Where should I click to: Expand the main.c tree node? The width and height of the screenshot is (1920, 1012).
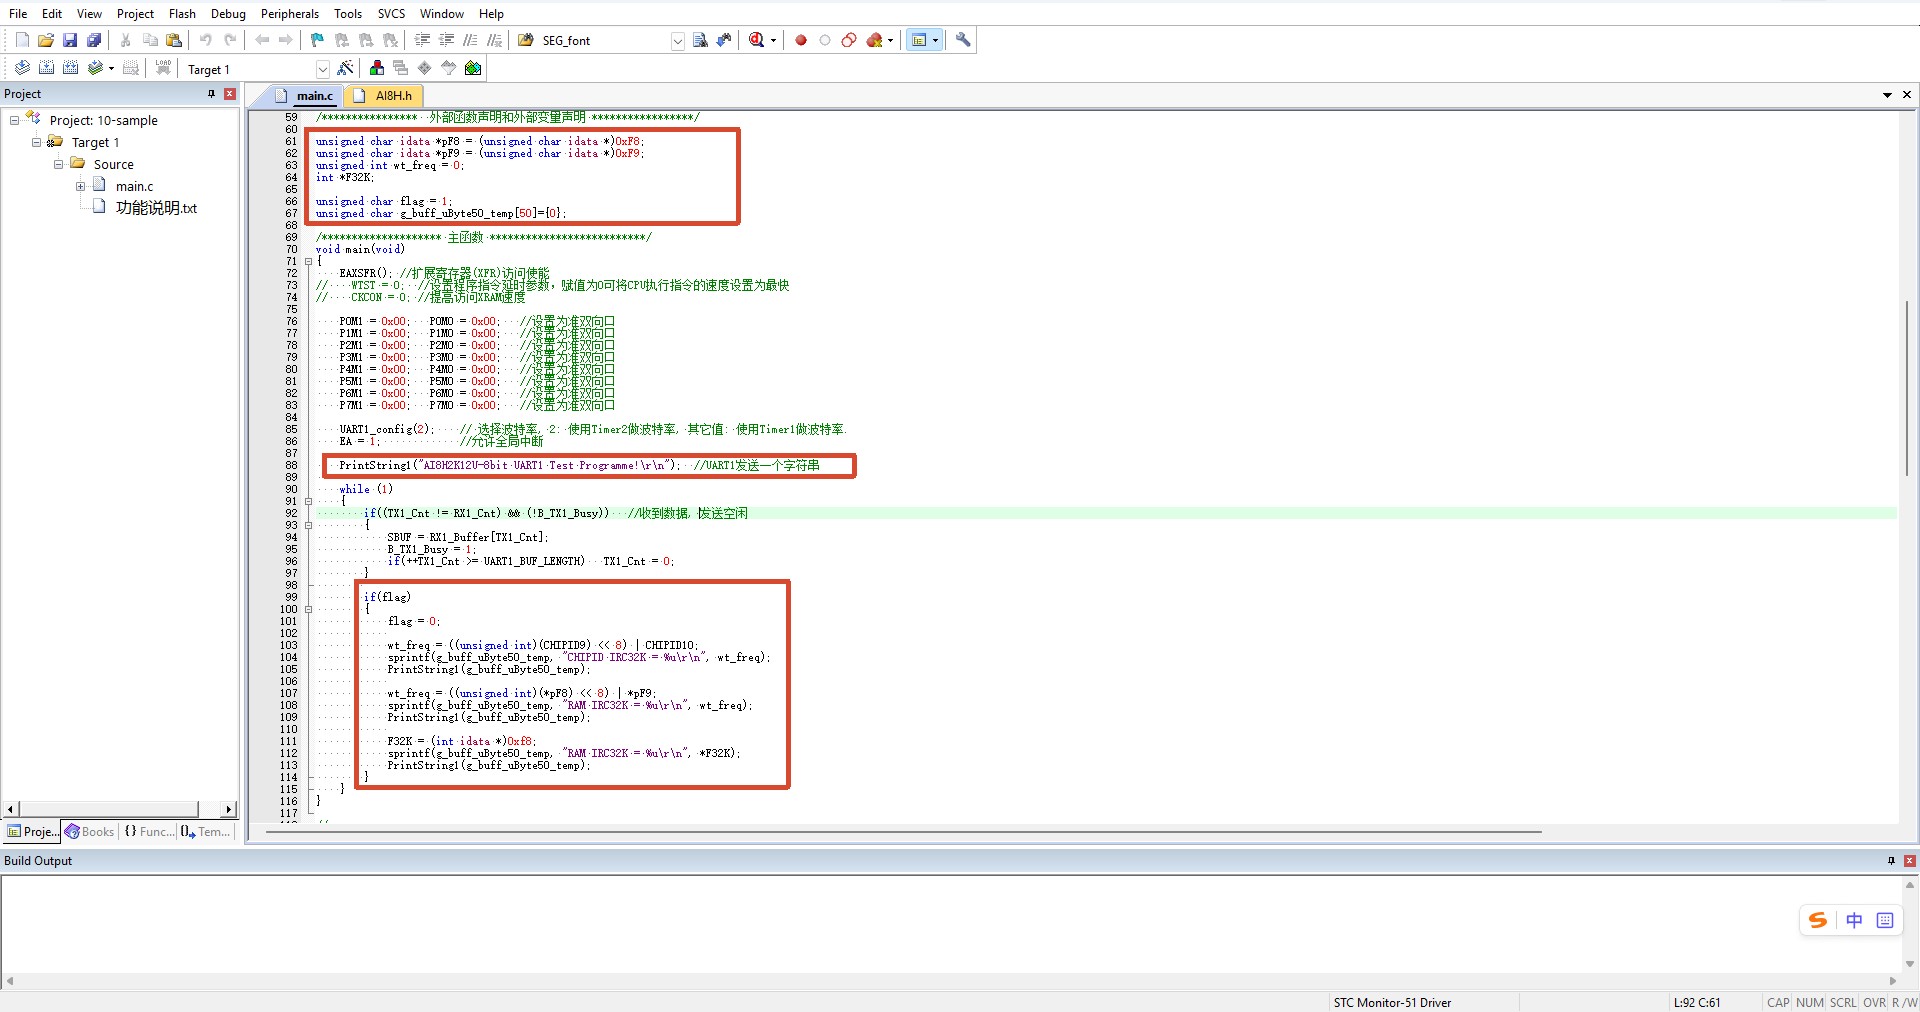coord(81,186)
